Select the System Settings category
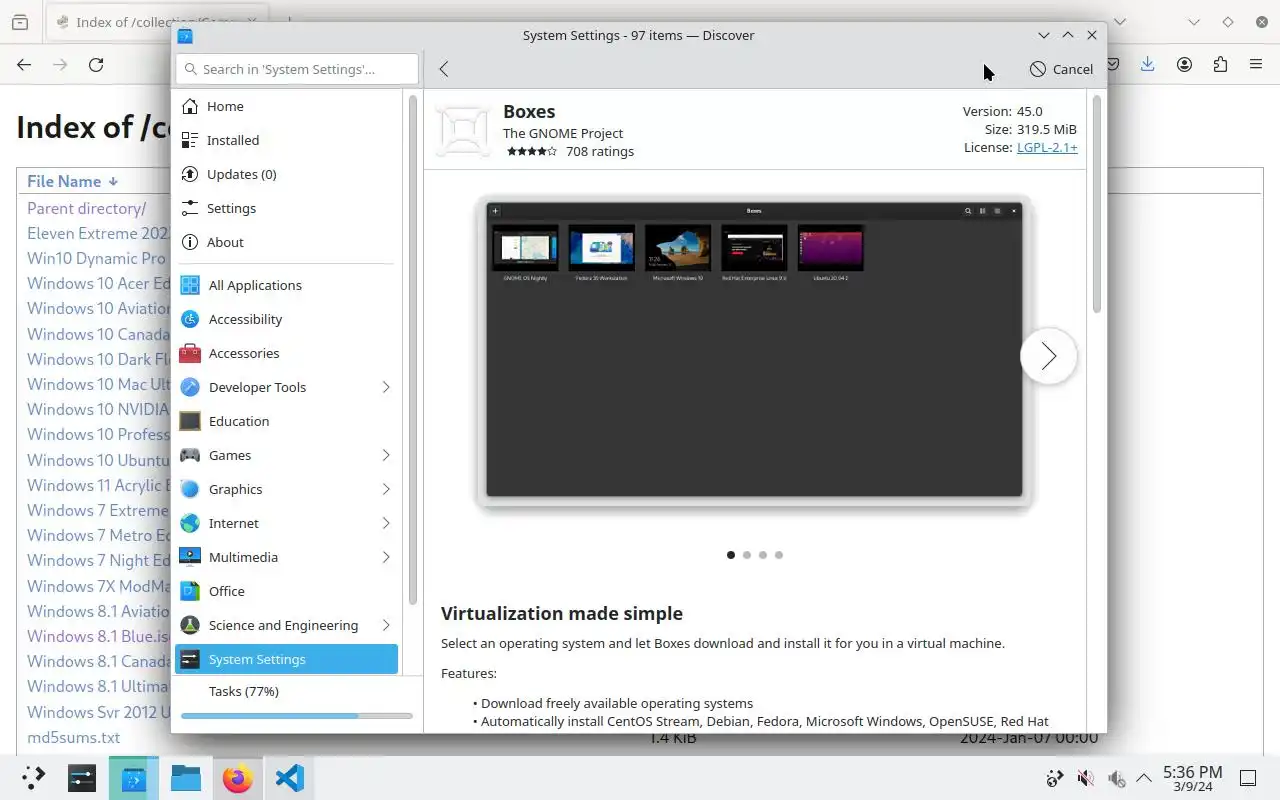Screen dimensions: 1280x800 pos(287,659)
